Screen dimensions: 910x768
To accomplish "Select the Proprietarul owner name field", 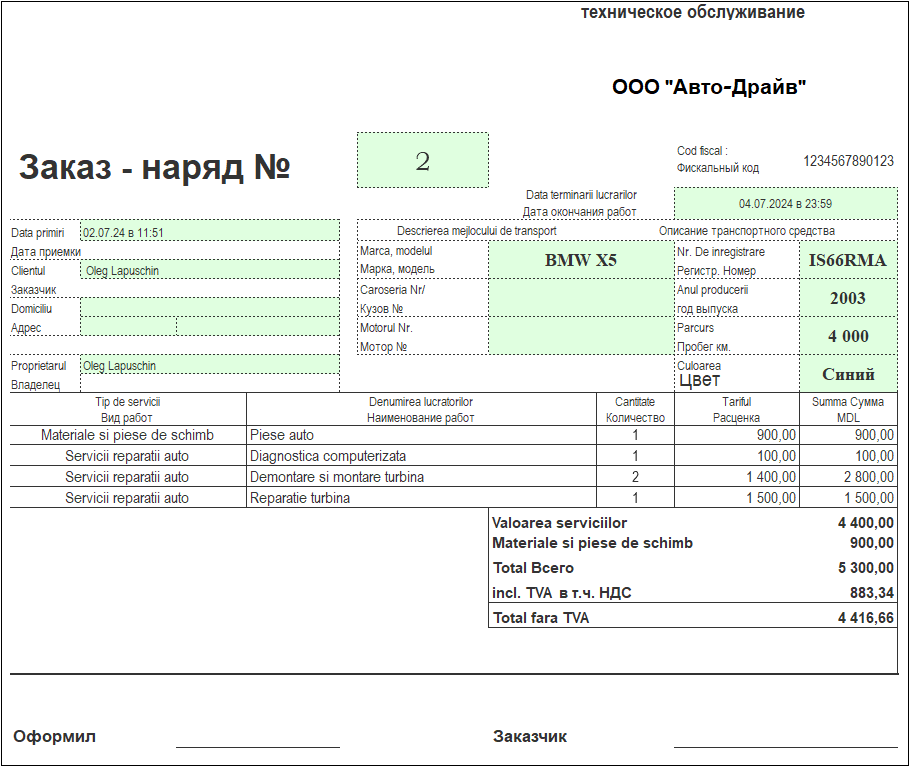I will coord(209,365).
